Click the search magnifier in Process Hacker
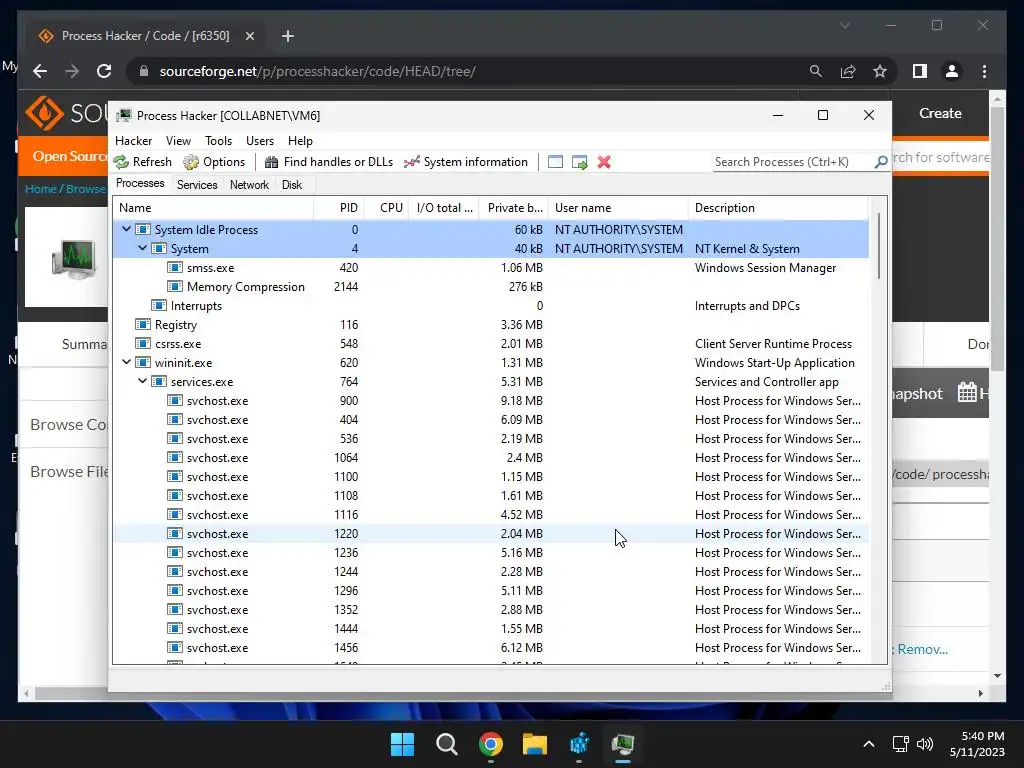1024x768 pixels. tap(881, 161)
